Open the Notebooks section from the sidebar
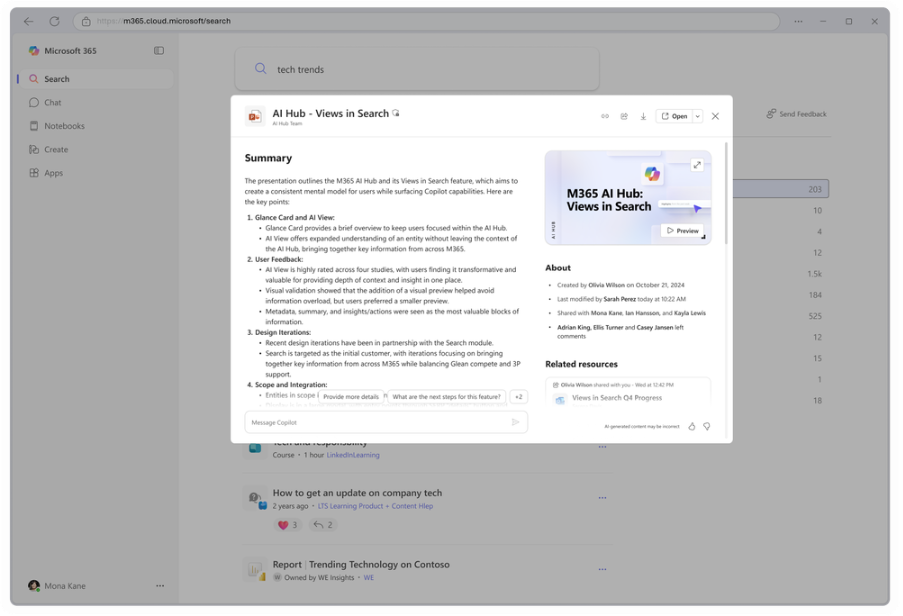Viewport: 903px width, 616px height. pyautogui.click(x=36, y=125)
